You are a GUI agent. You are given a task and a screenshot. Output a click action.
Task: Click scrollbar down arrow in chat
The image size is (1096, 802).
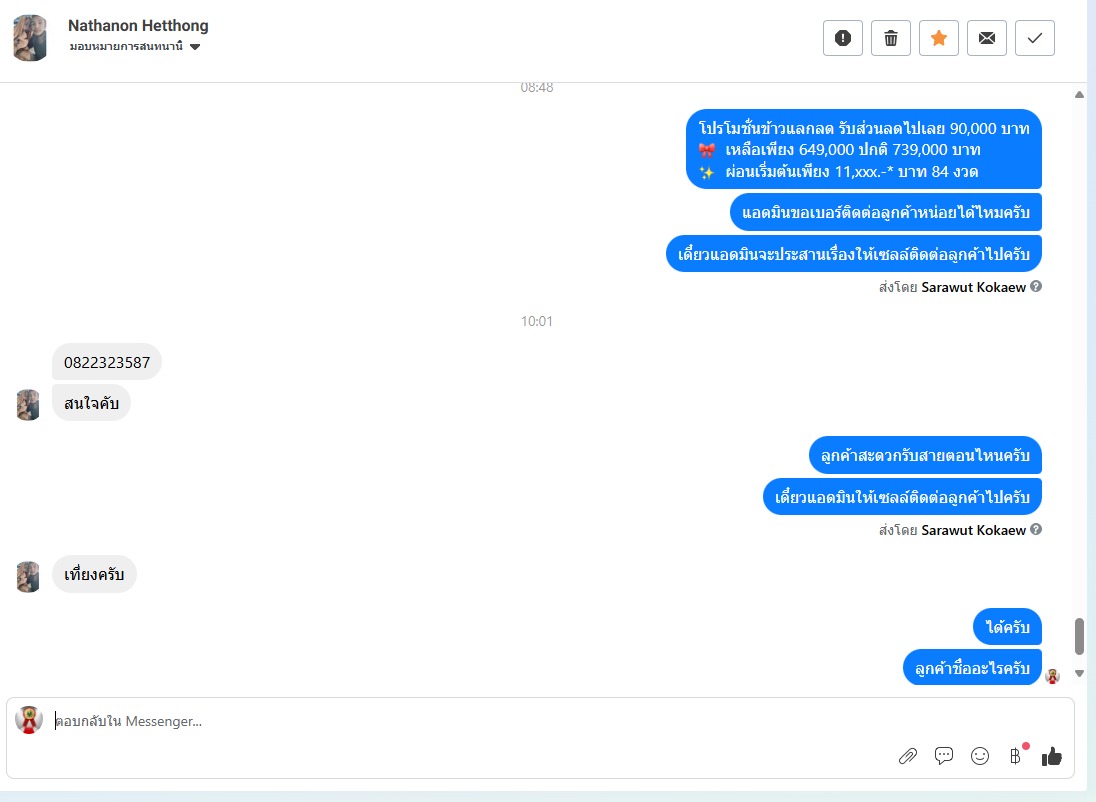1079,674
